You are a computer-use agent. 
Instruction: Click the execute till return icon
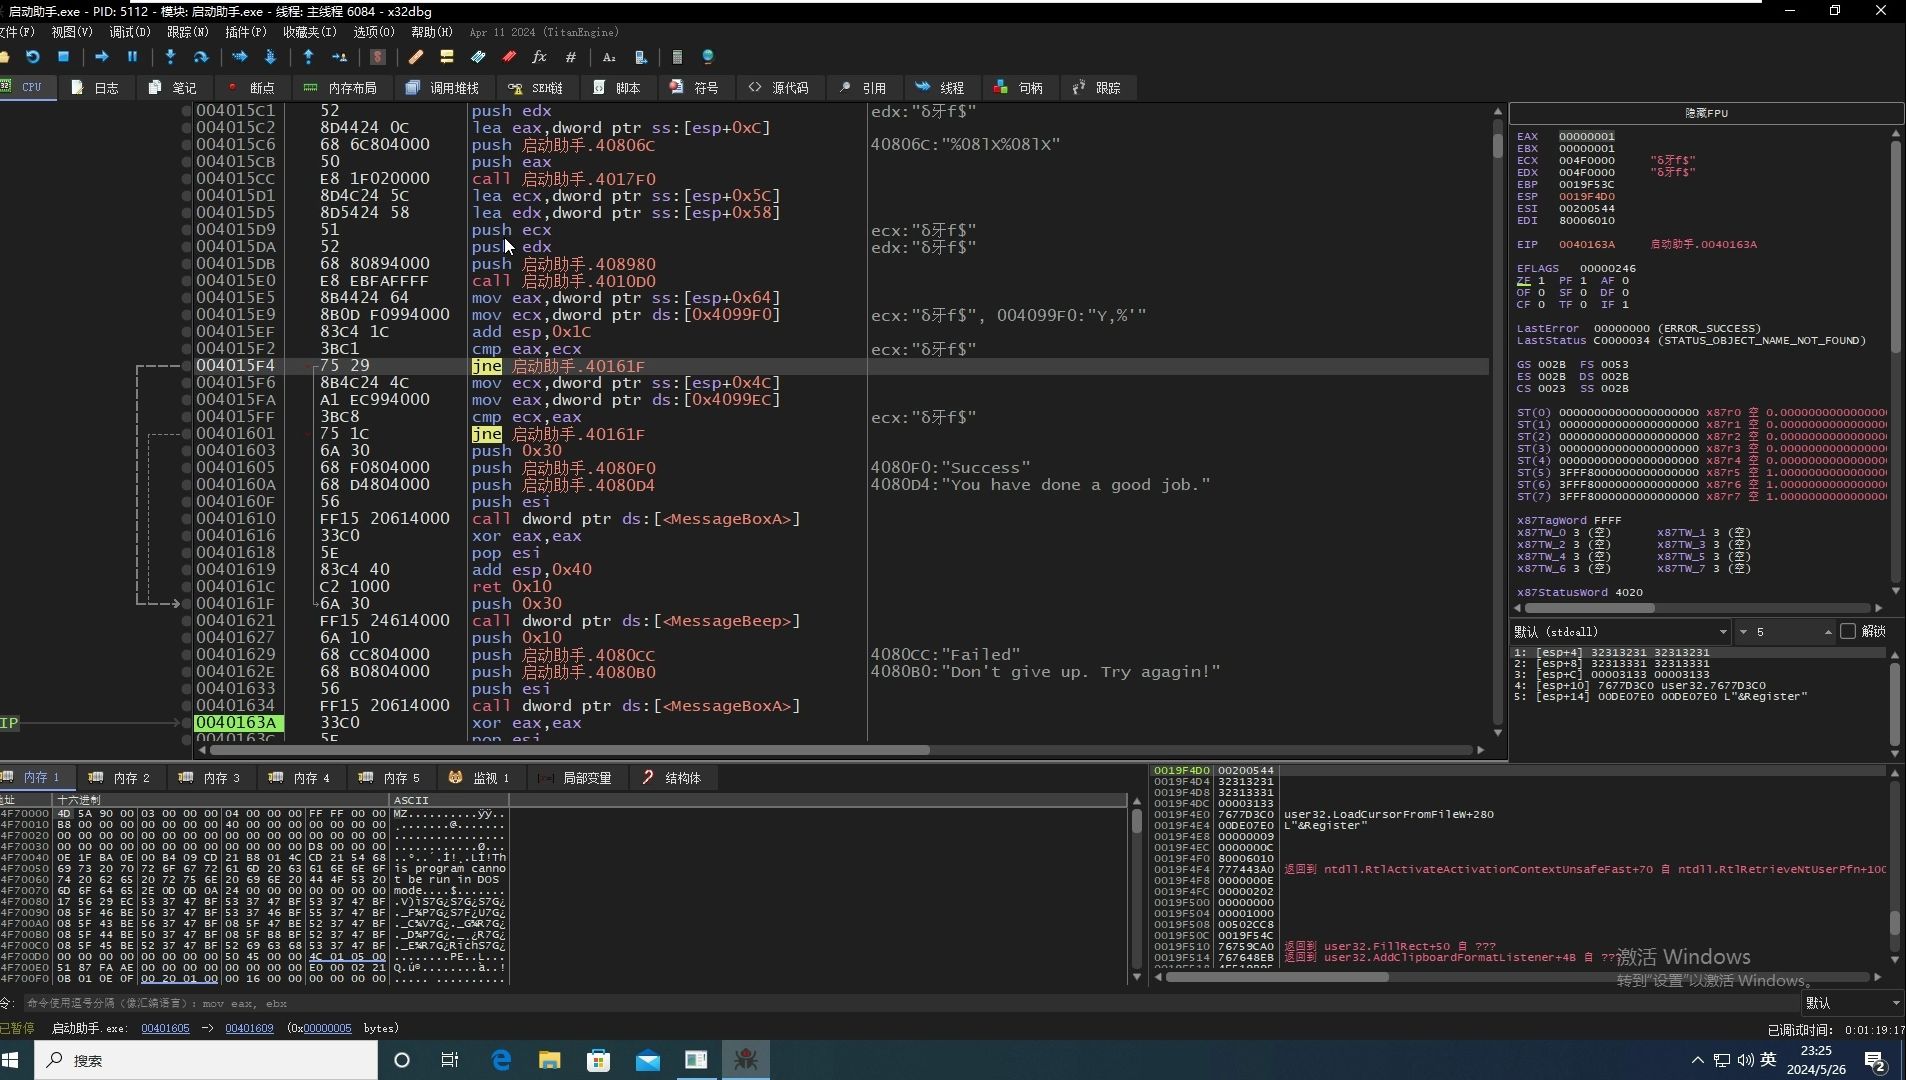coord(308,57)
